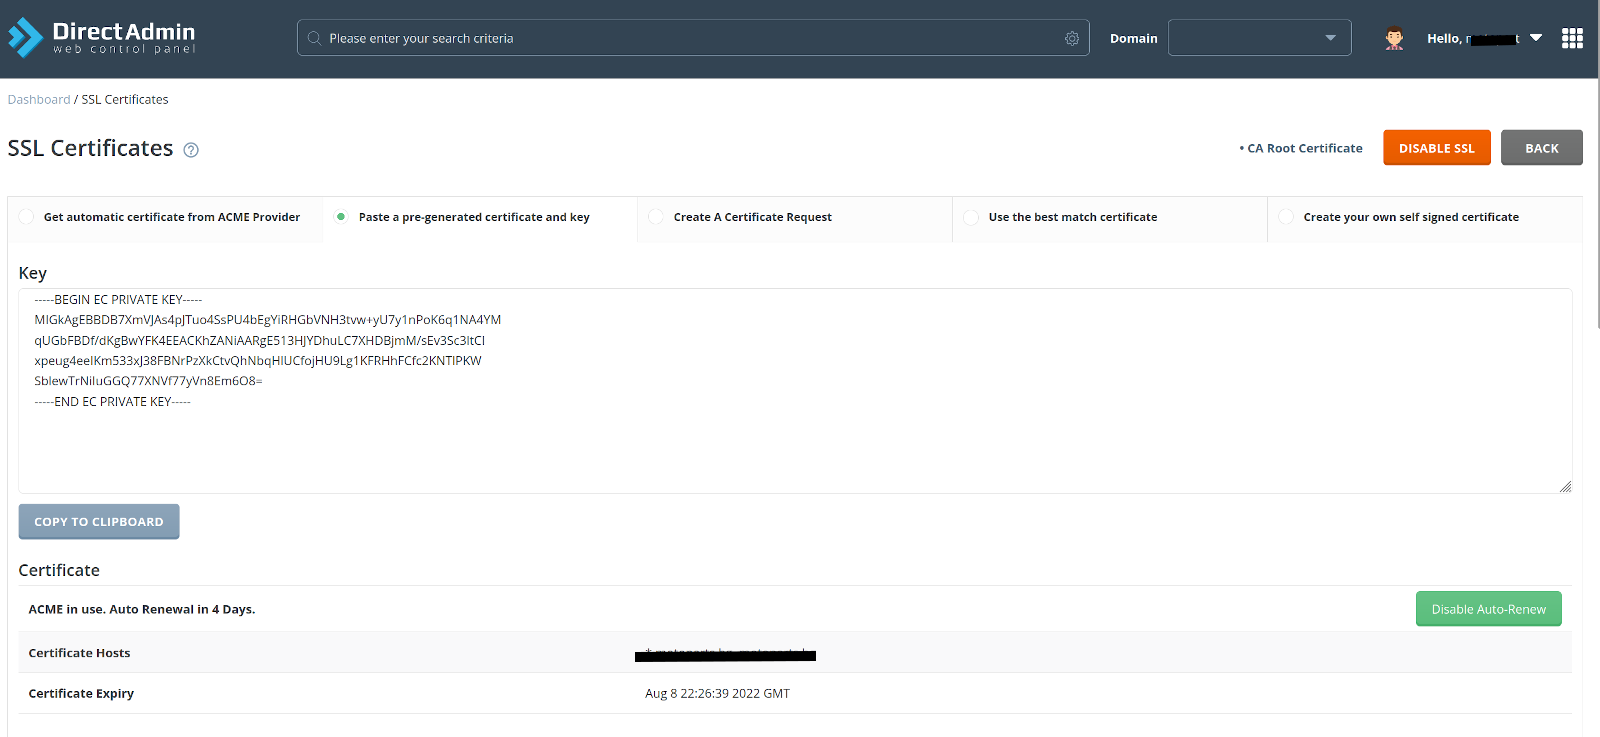Click the certificate expiry date Aug 8 2022
This screenshot has width=1600, height=737.
tap(717, 693)
